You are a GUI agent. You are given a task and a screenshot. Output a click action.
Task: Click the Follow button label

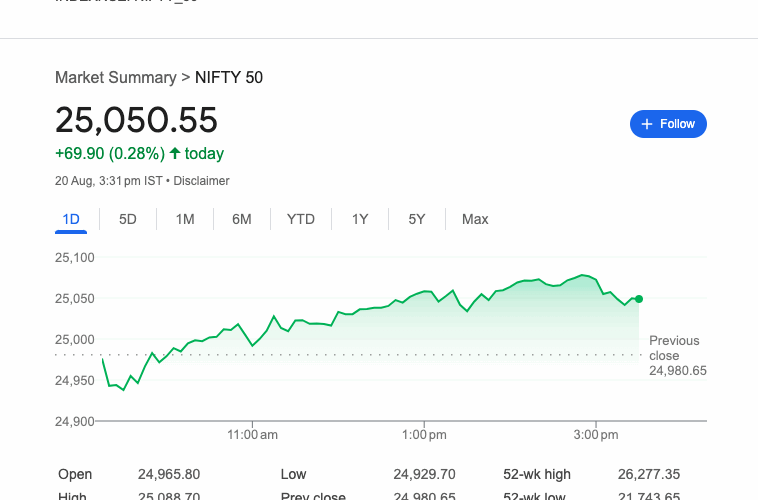click(x=677, y=124)
